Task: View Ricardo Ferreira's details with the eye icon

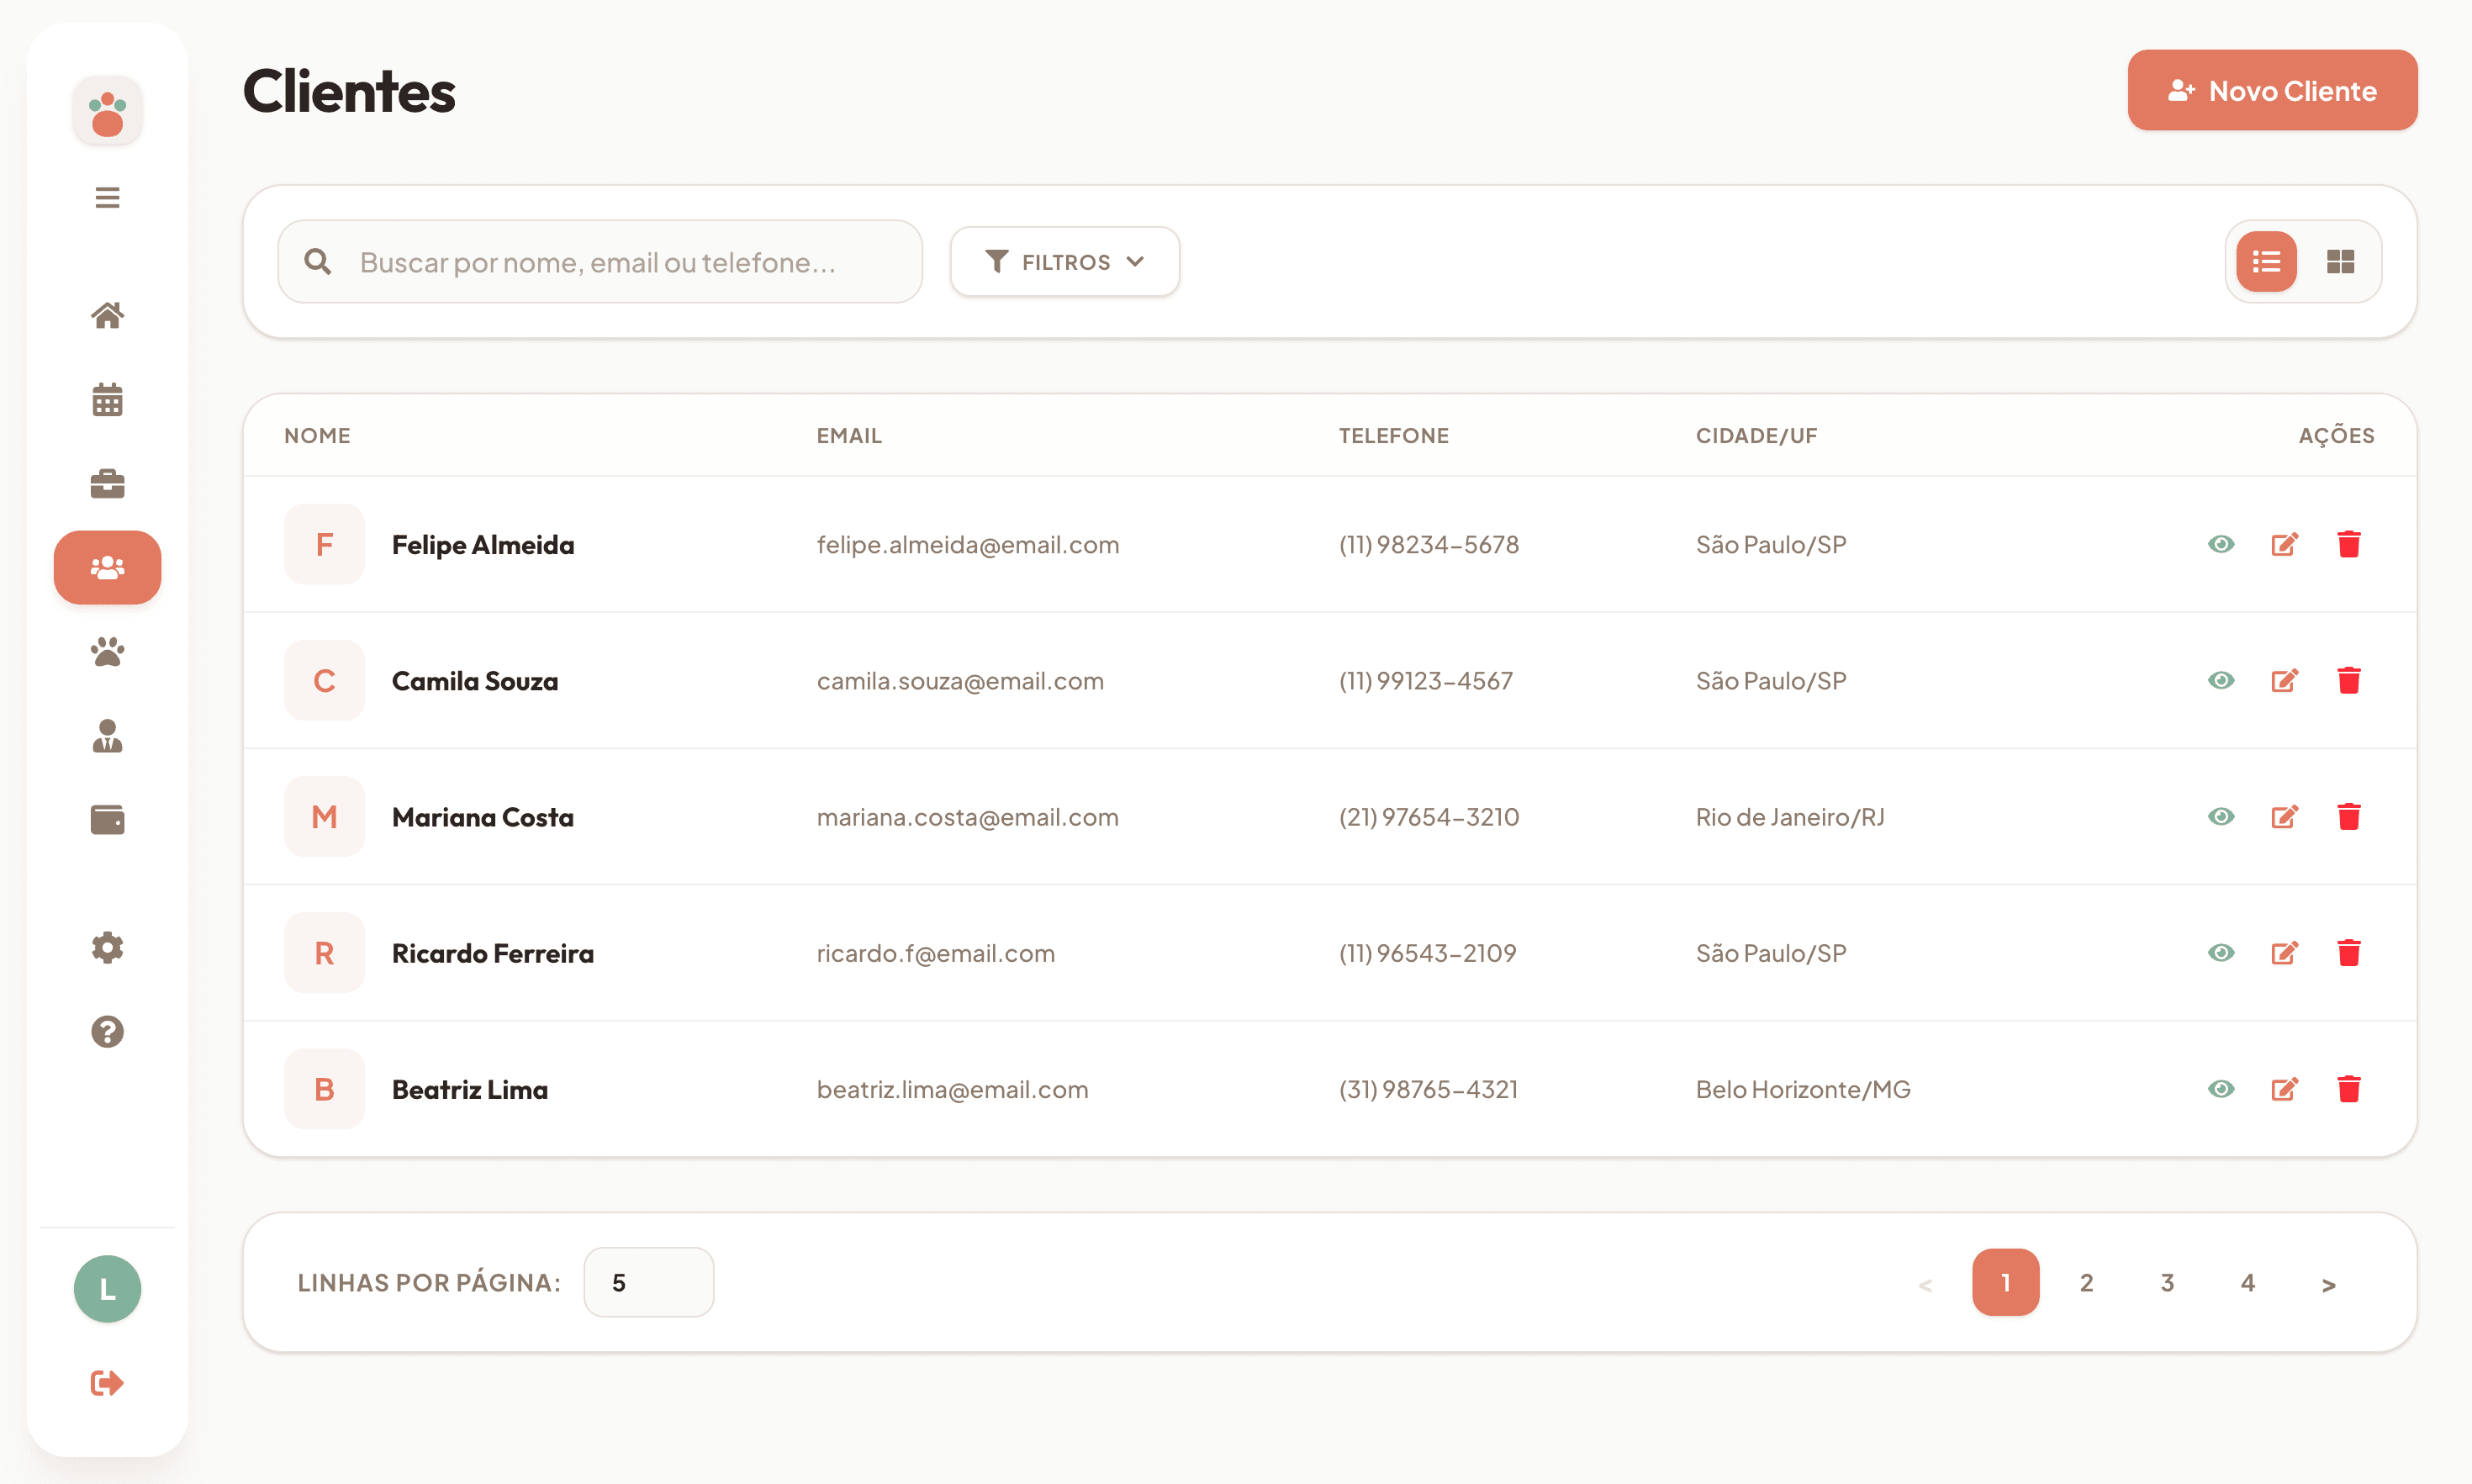Action: 2221,952
